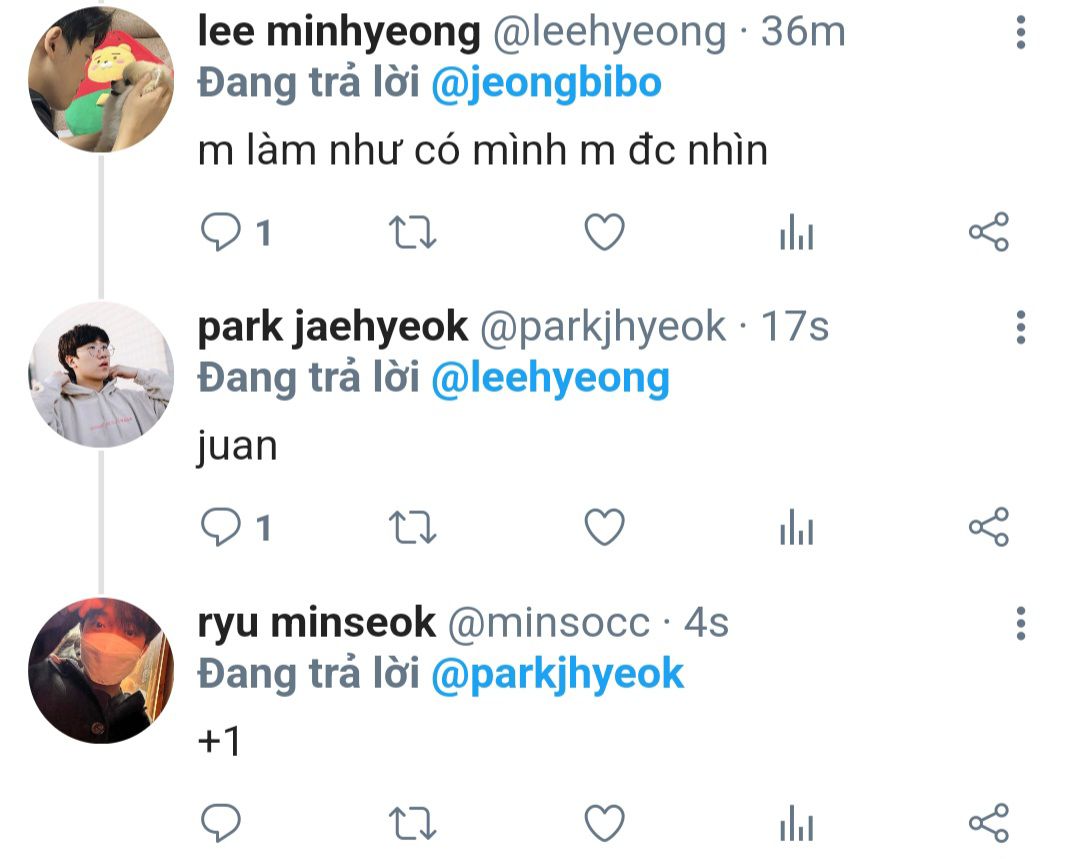
Task: Retweet lee minhyeong's tweet
Action: pos(413,231)
